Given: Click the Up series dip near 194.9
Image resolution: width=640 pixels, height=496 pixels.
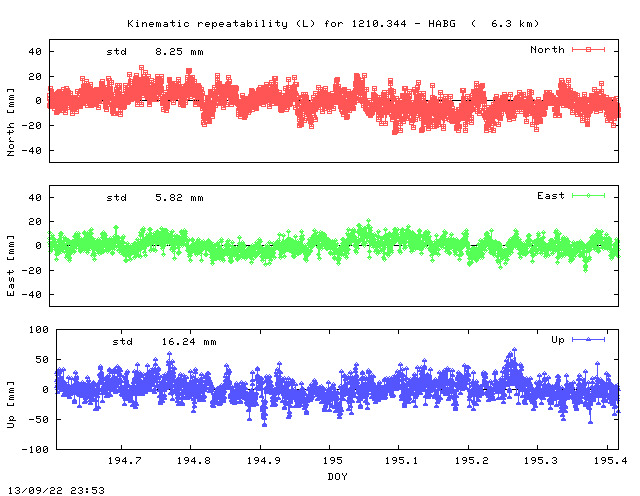Looking at the screenshot, I should click(x=264, y=425).
